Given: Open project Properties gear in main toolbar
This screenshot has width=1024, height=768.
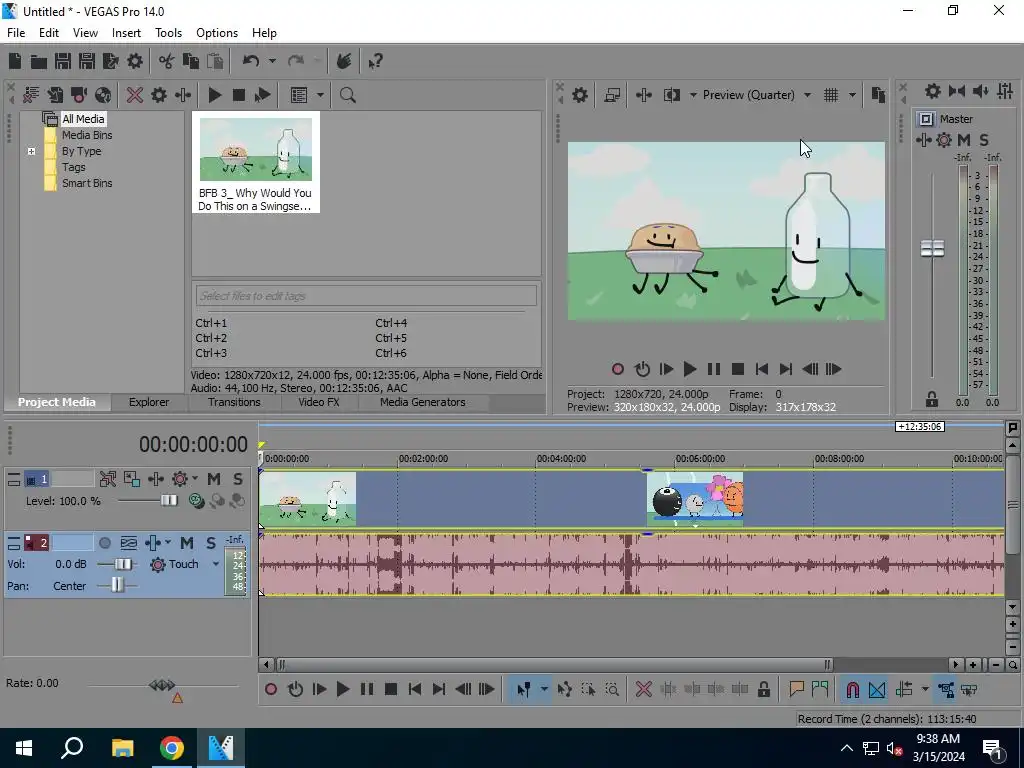Looking at the screenshot, I should 135,61.
